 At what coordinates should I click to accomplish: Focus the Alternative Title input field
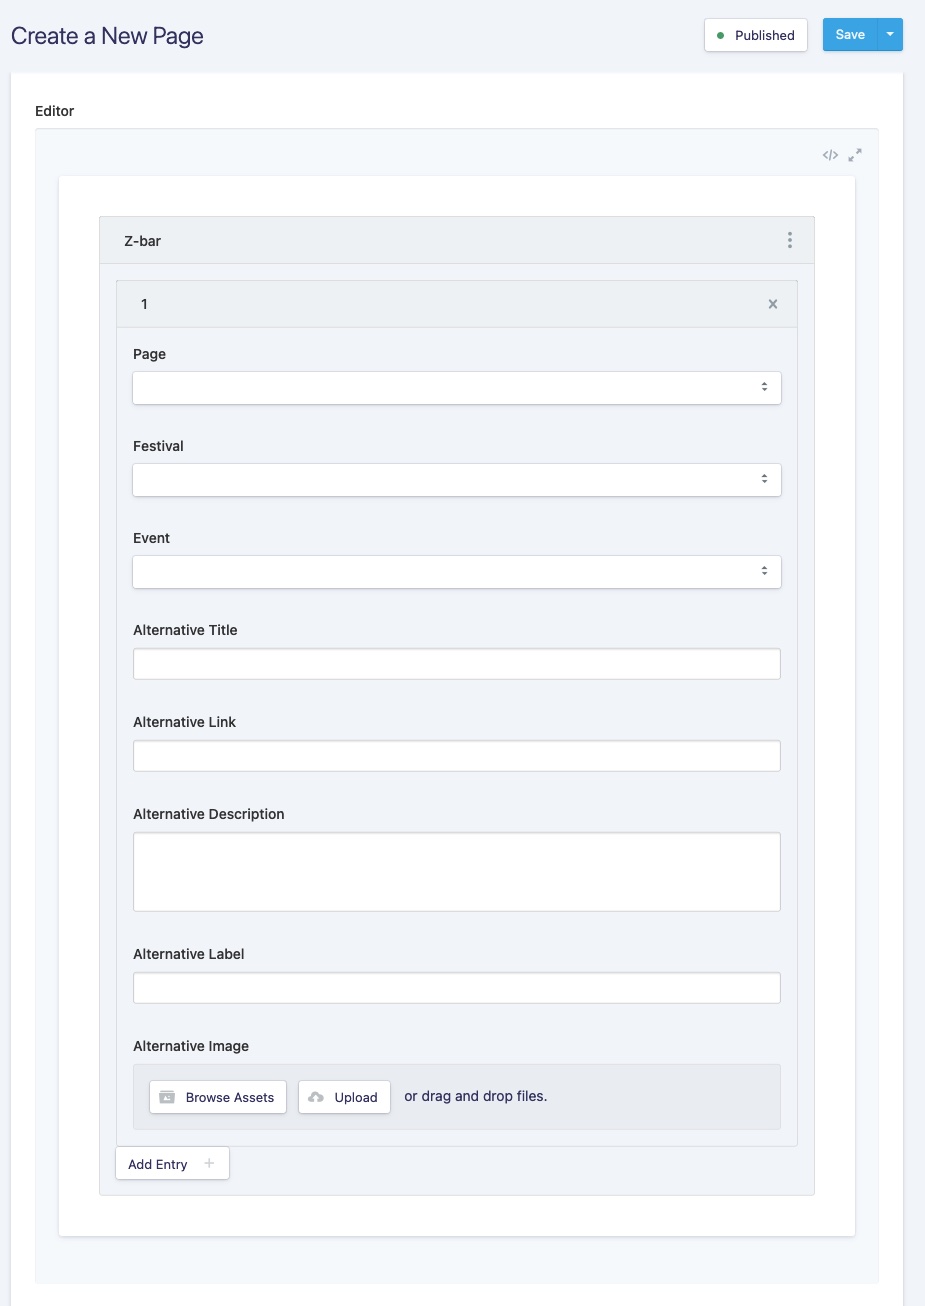(456, 664)
